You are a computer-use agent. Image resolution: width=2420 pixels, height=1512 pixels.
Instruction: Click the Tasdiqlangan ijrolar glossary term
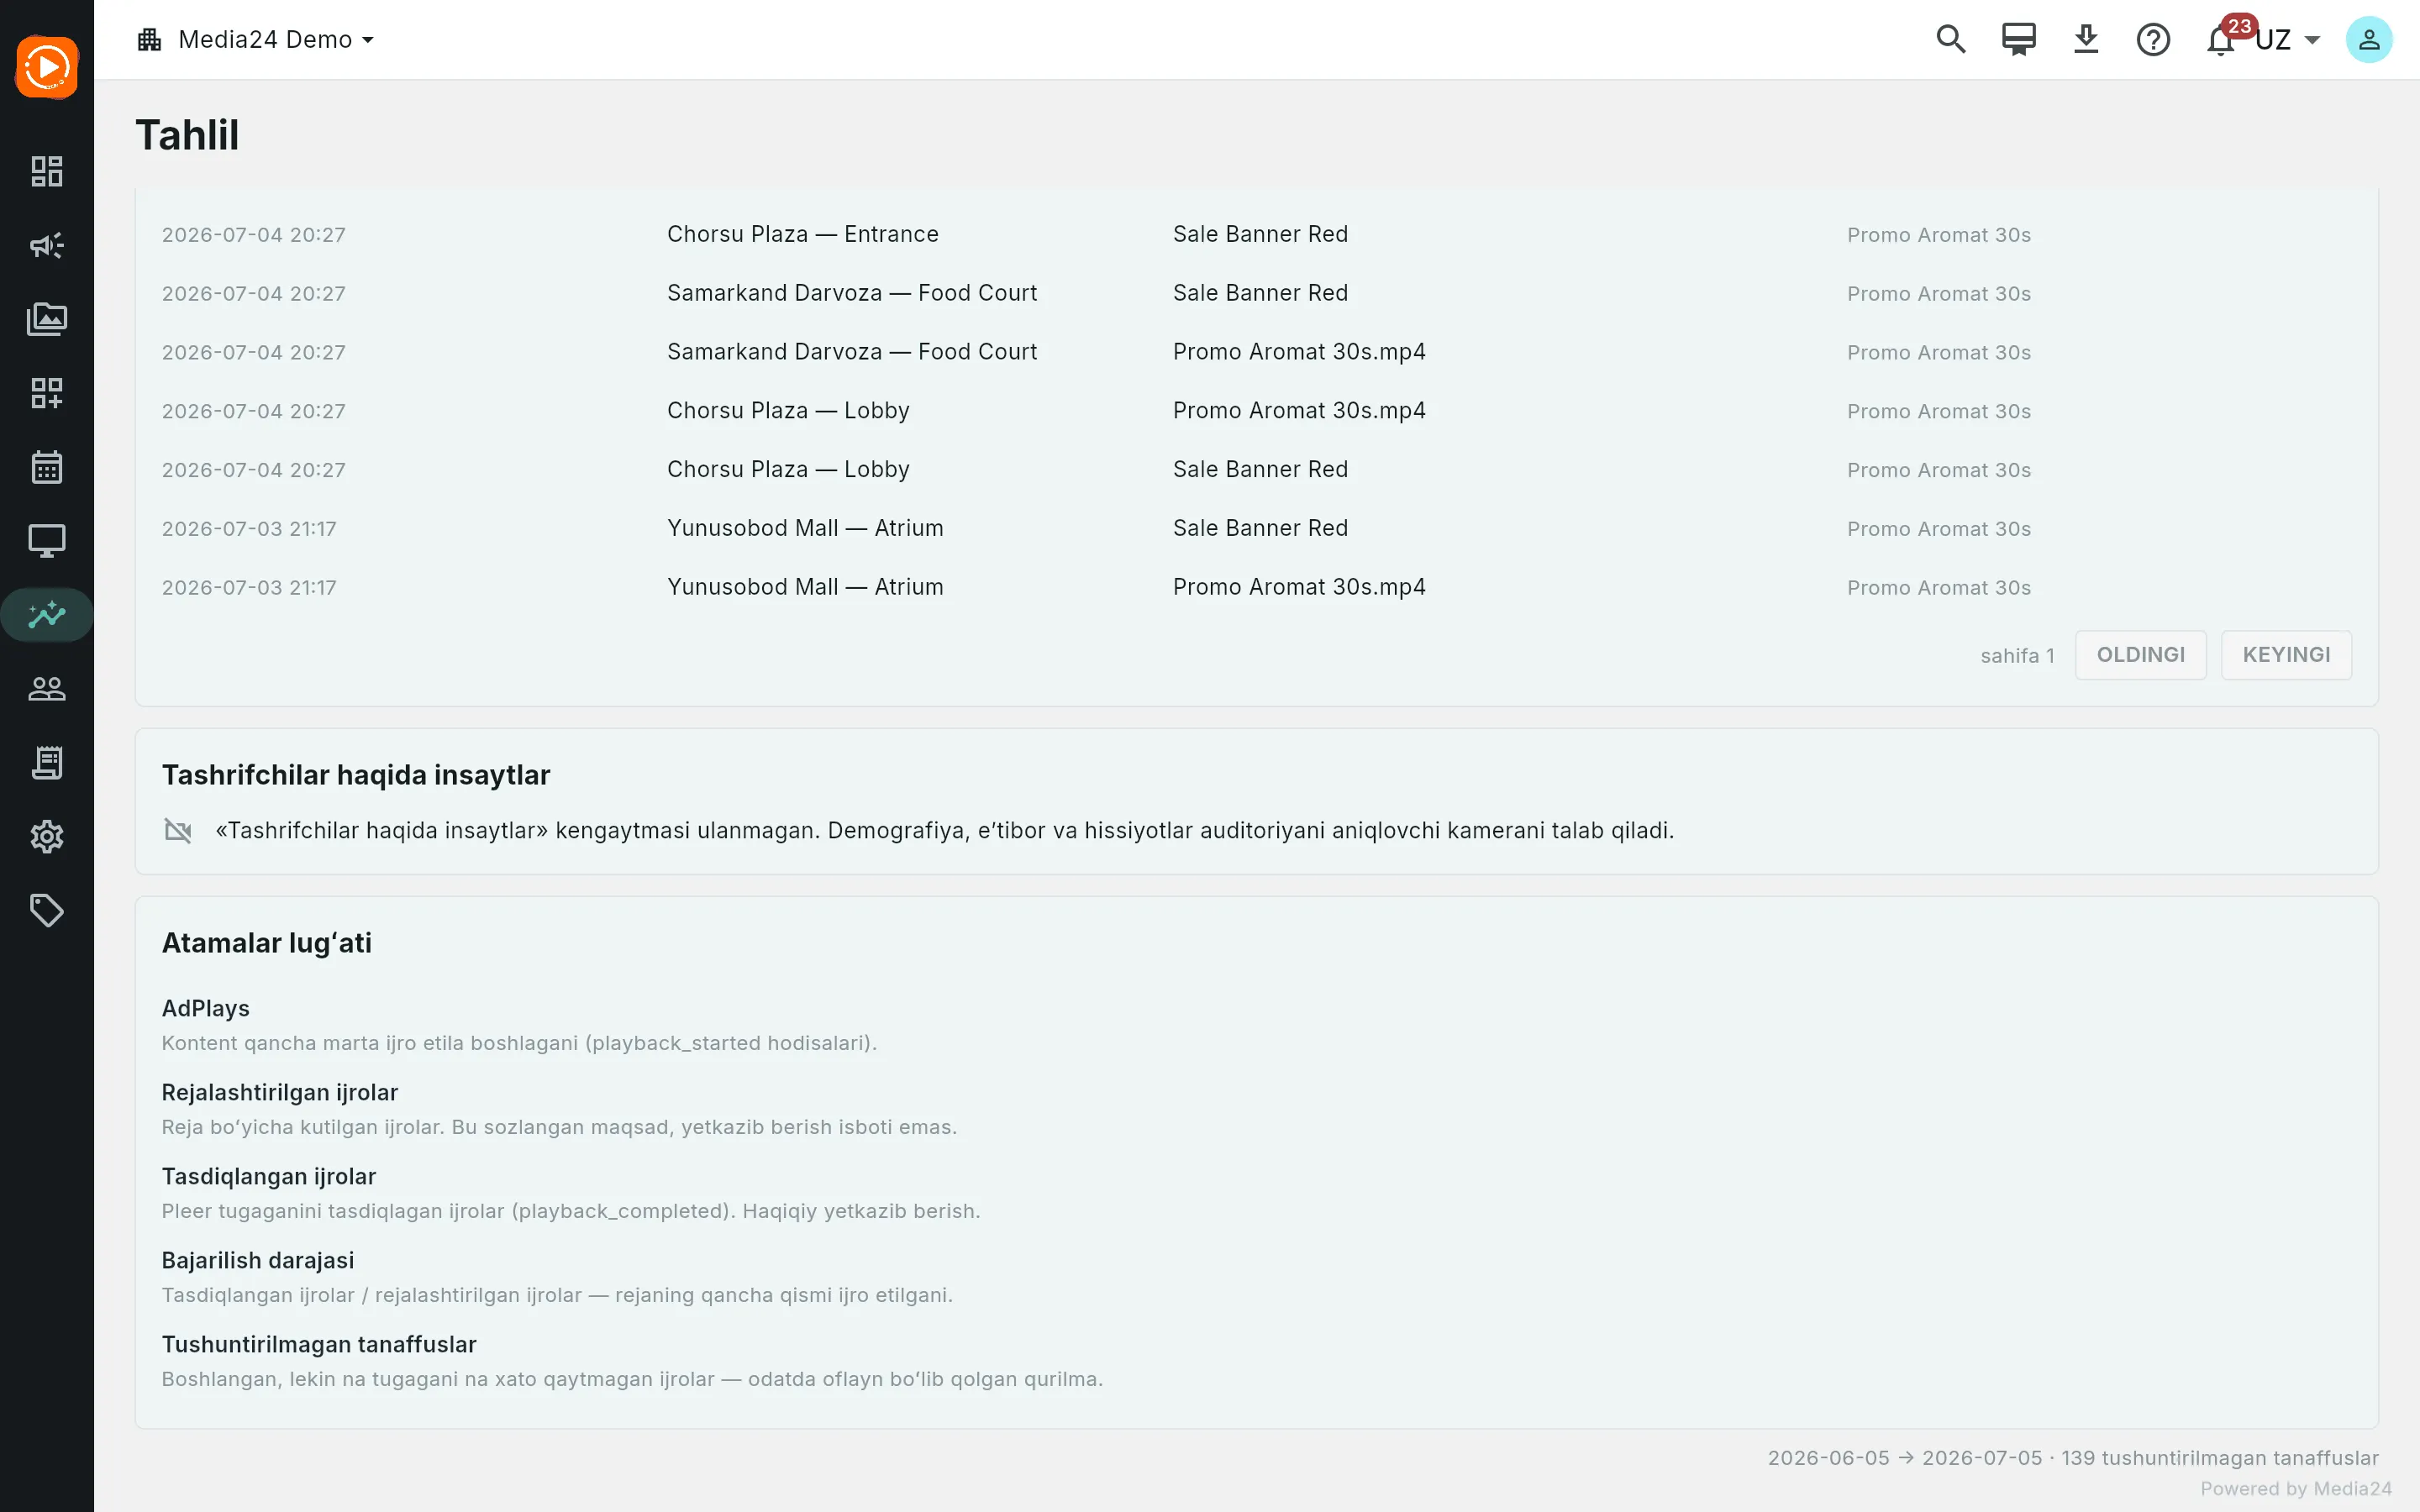click(269, 1176)
